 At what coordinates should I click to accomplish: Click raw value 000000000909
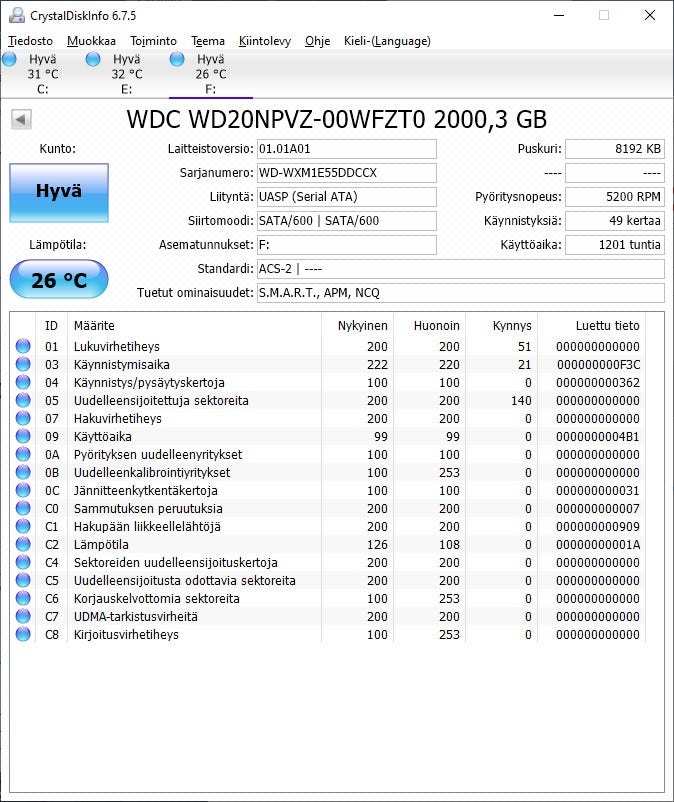(x=598, y=527)
